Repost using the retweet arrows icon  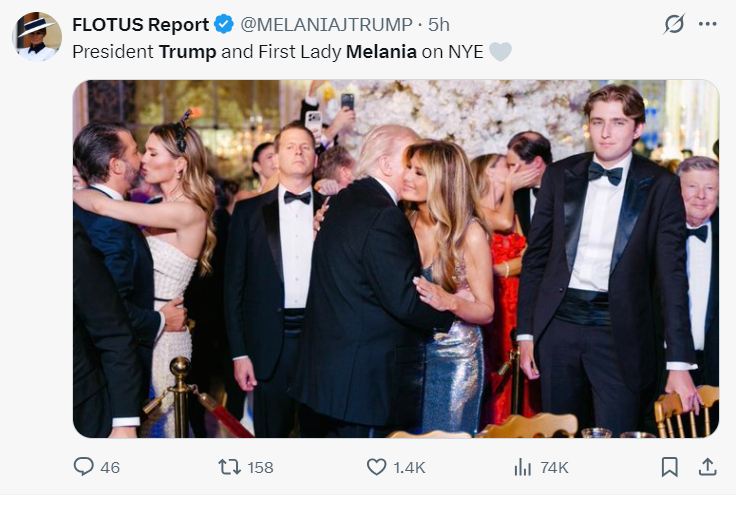pyautogui.click(x=230, y=467)
